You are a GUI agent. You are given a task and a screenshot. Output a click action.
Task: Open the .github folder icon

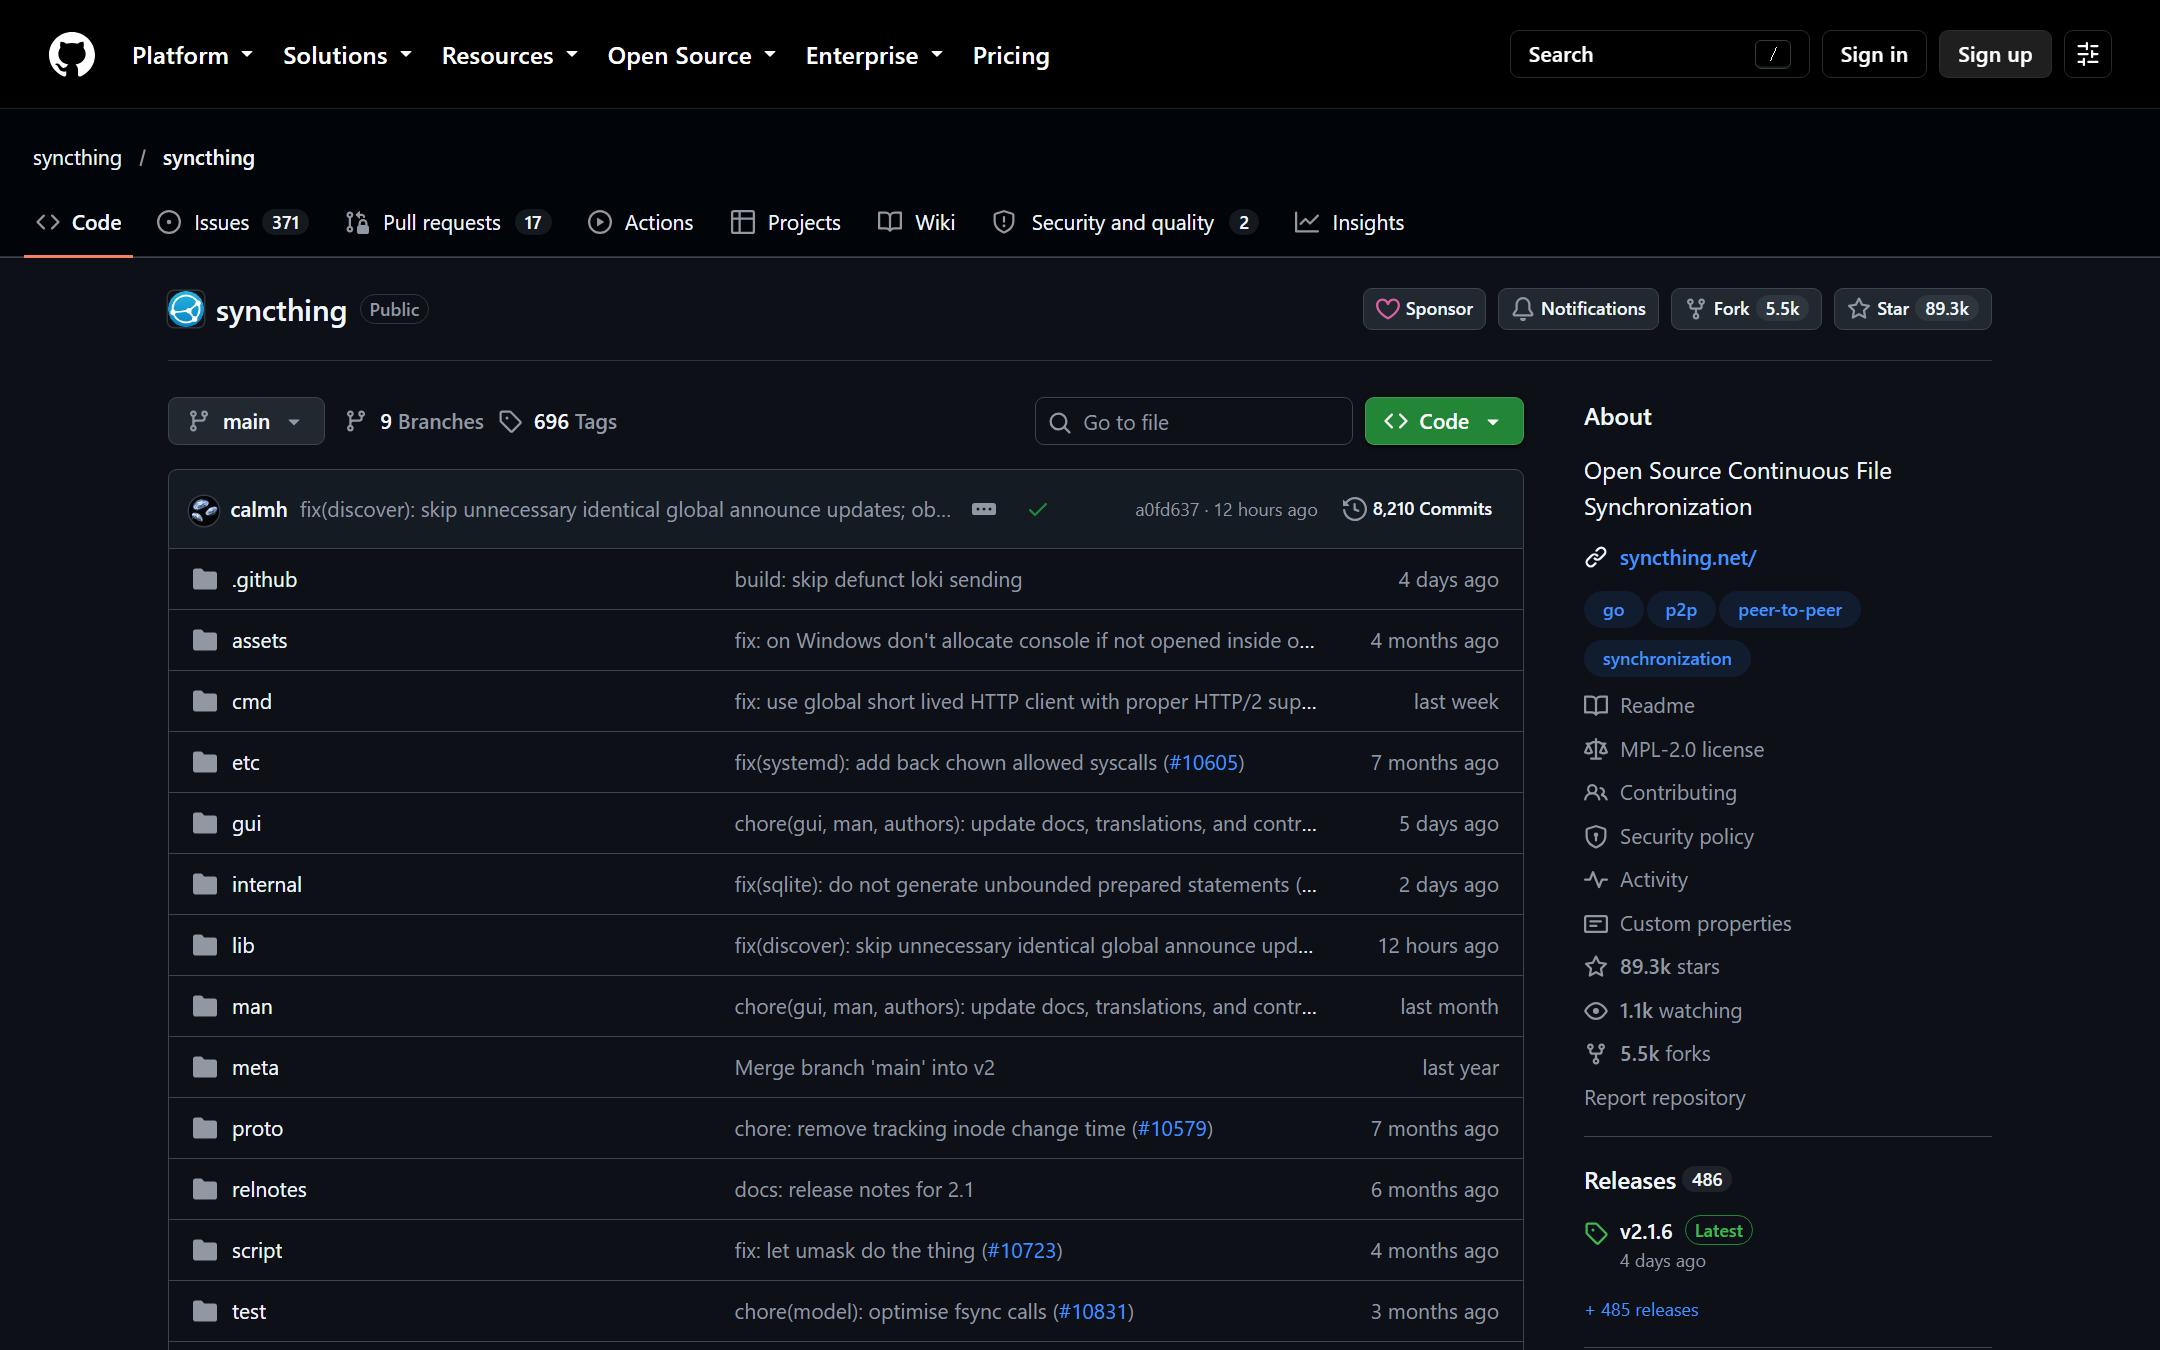[x=205, y=579]
